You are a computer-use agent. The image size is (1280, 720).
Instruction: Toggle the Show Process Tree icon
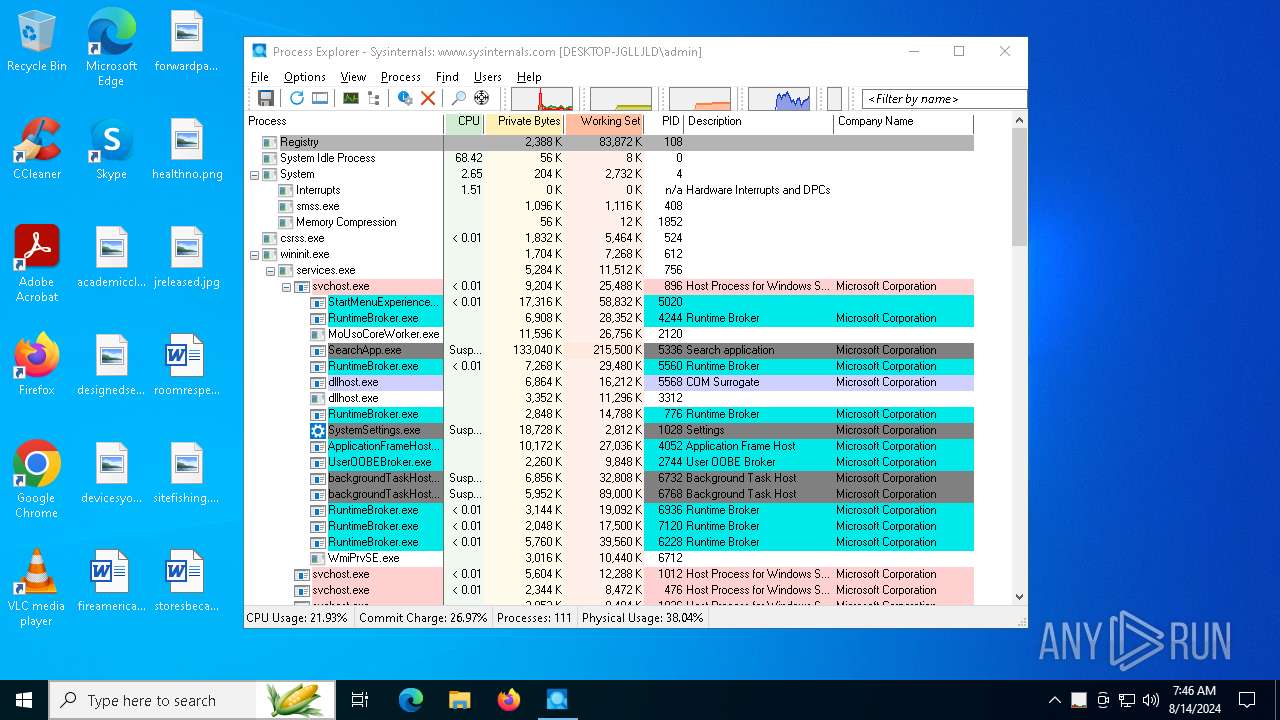374,98
